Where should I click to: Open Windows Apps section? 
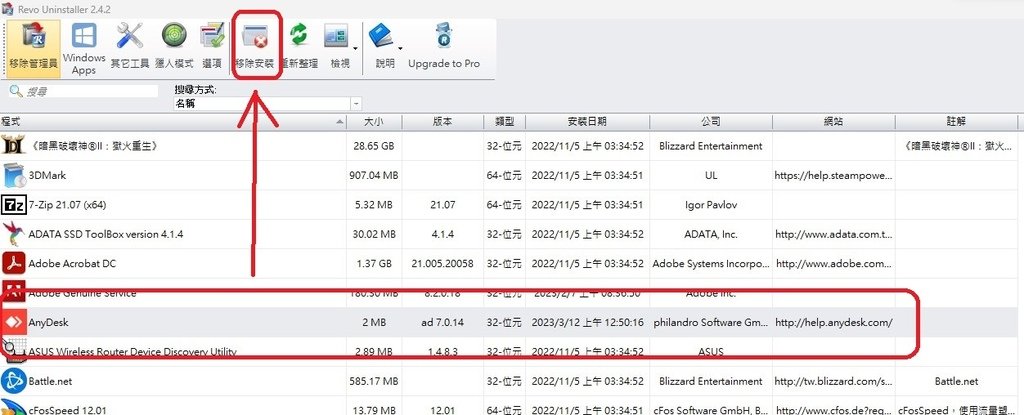(x=84, y=47)
